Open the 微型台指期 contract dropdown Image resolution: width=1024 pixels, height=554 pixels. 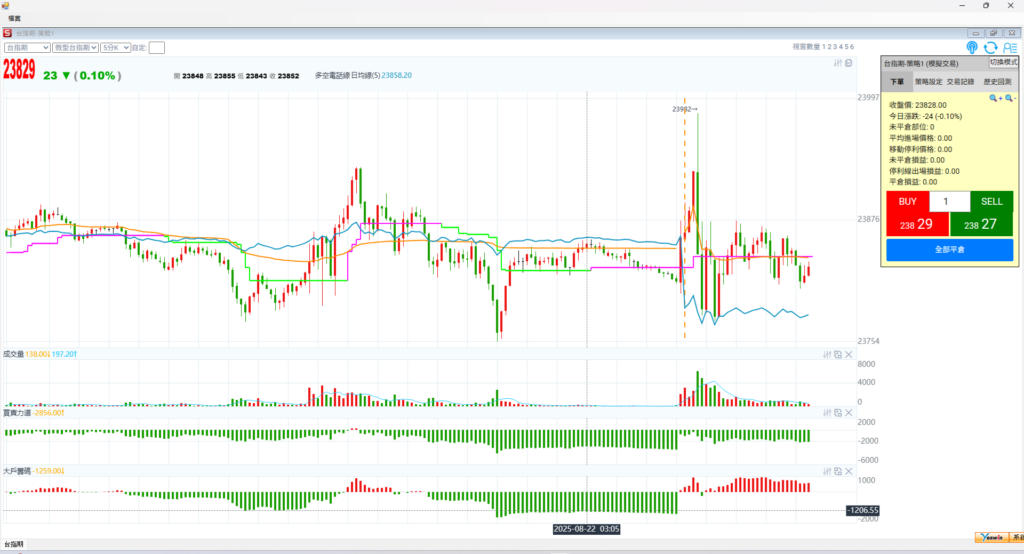tap(76, 47)
